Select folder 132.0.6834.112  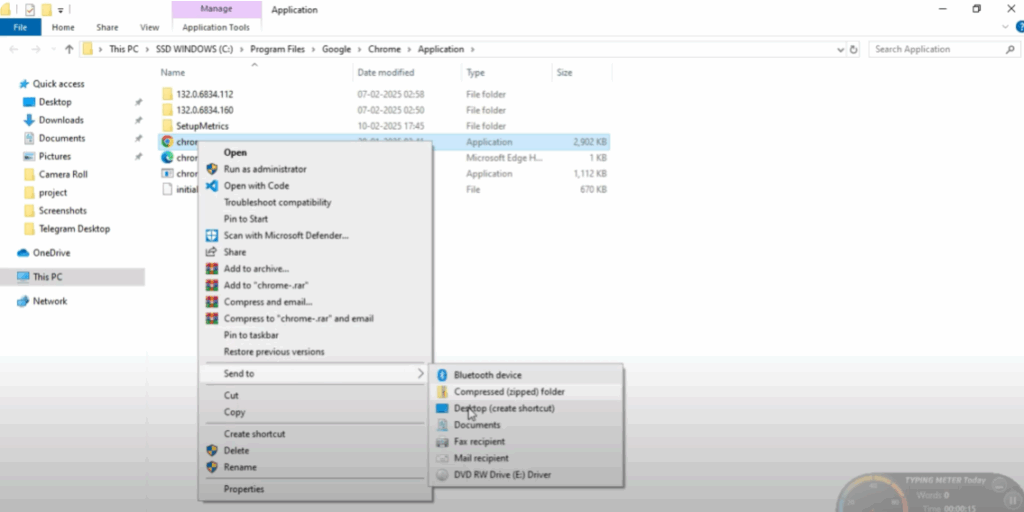click(204, 94)
